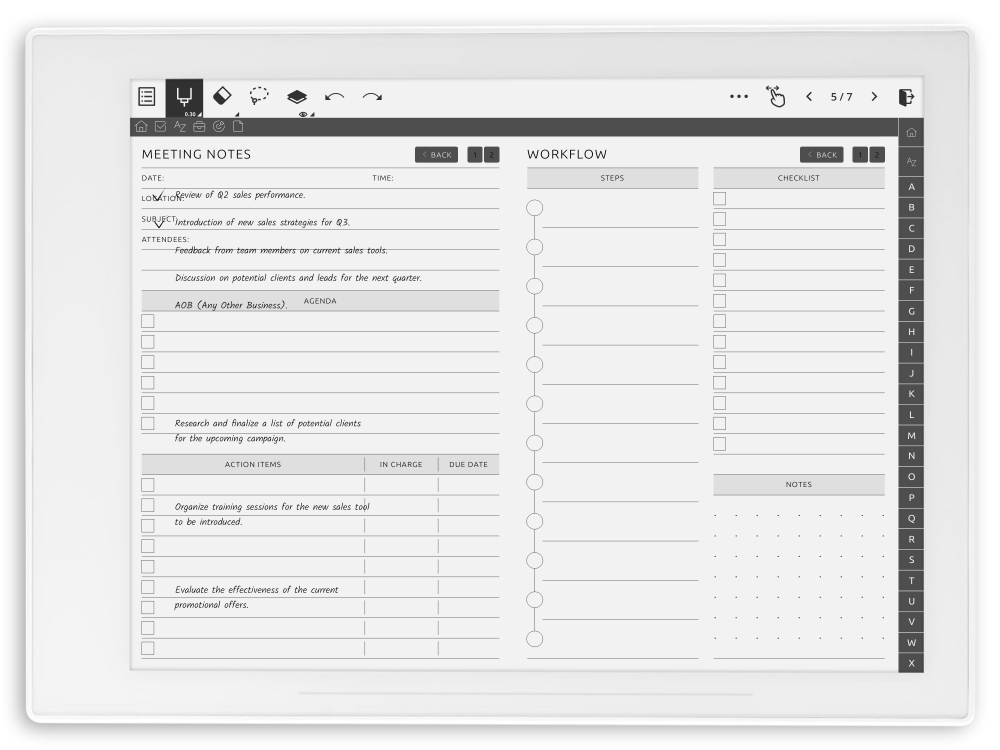Open the notebook contents list icon

146,95
